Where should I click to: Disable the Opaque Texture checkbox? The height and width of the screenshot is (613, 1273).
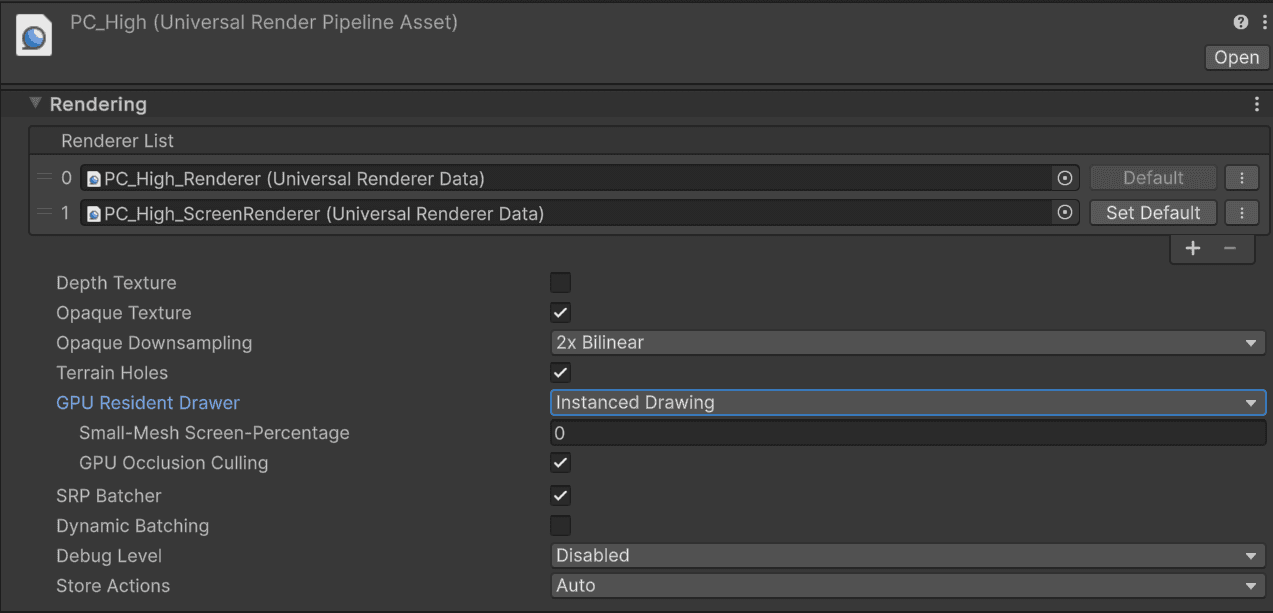(x=560, y=312)
